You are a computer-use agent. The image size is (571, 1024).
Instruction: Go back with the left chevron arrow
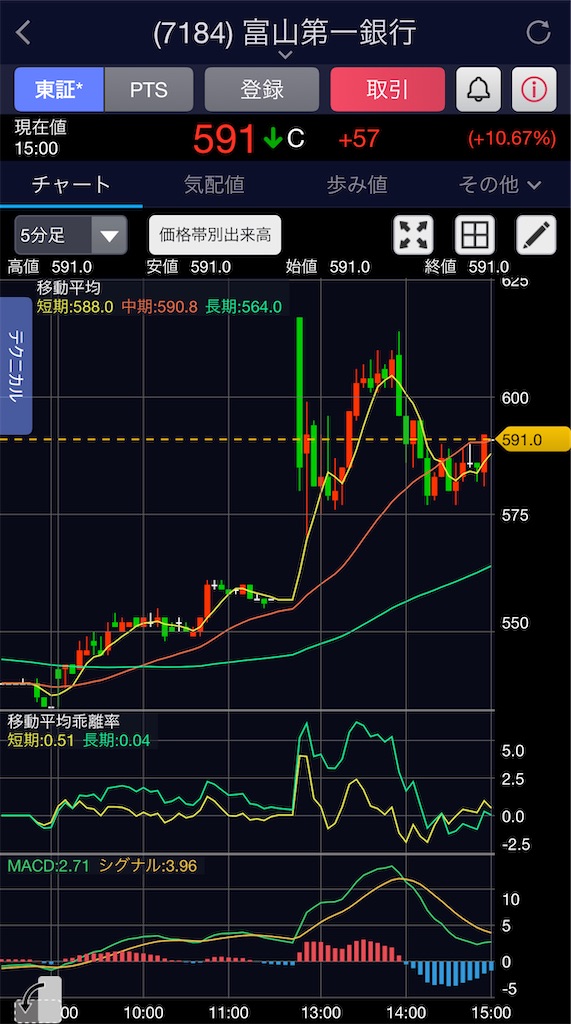[24, 33]
